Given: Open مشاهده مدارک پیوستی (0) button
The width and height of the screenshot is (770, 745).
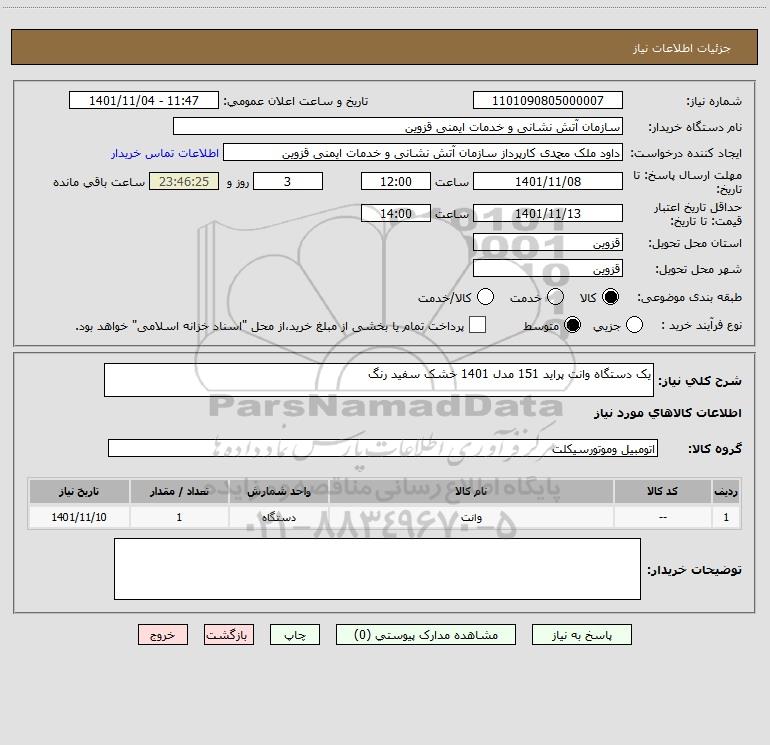Looking at the screenshot, I should [x=426, y=635].
